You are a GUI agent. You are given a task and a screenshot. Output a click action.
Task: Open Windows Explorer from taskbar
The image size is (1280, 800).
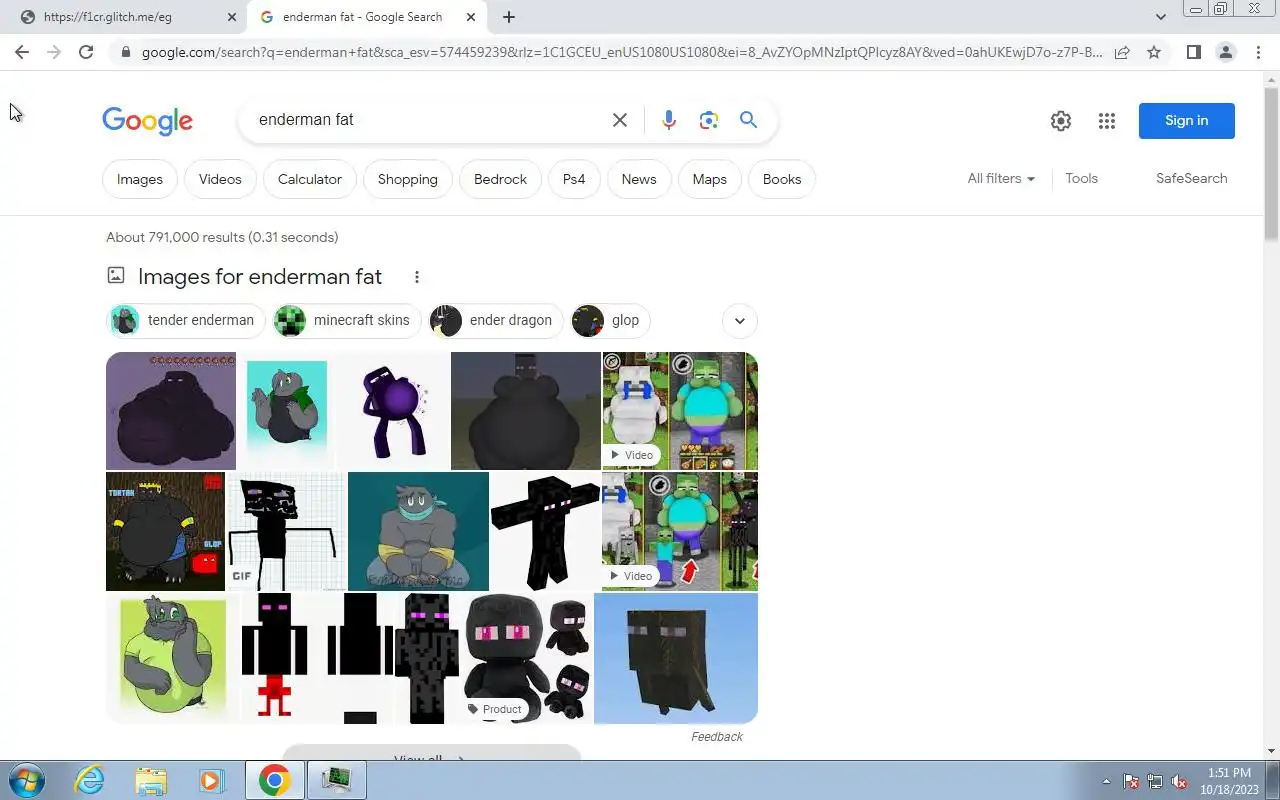pyautogui.click(x=151, y=780)
